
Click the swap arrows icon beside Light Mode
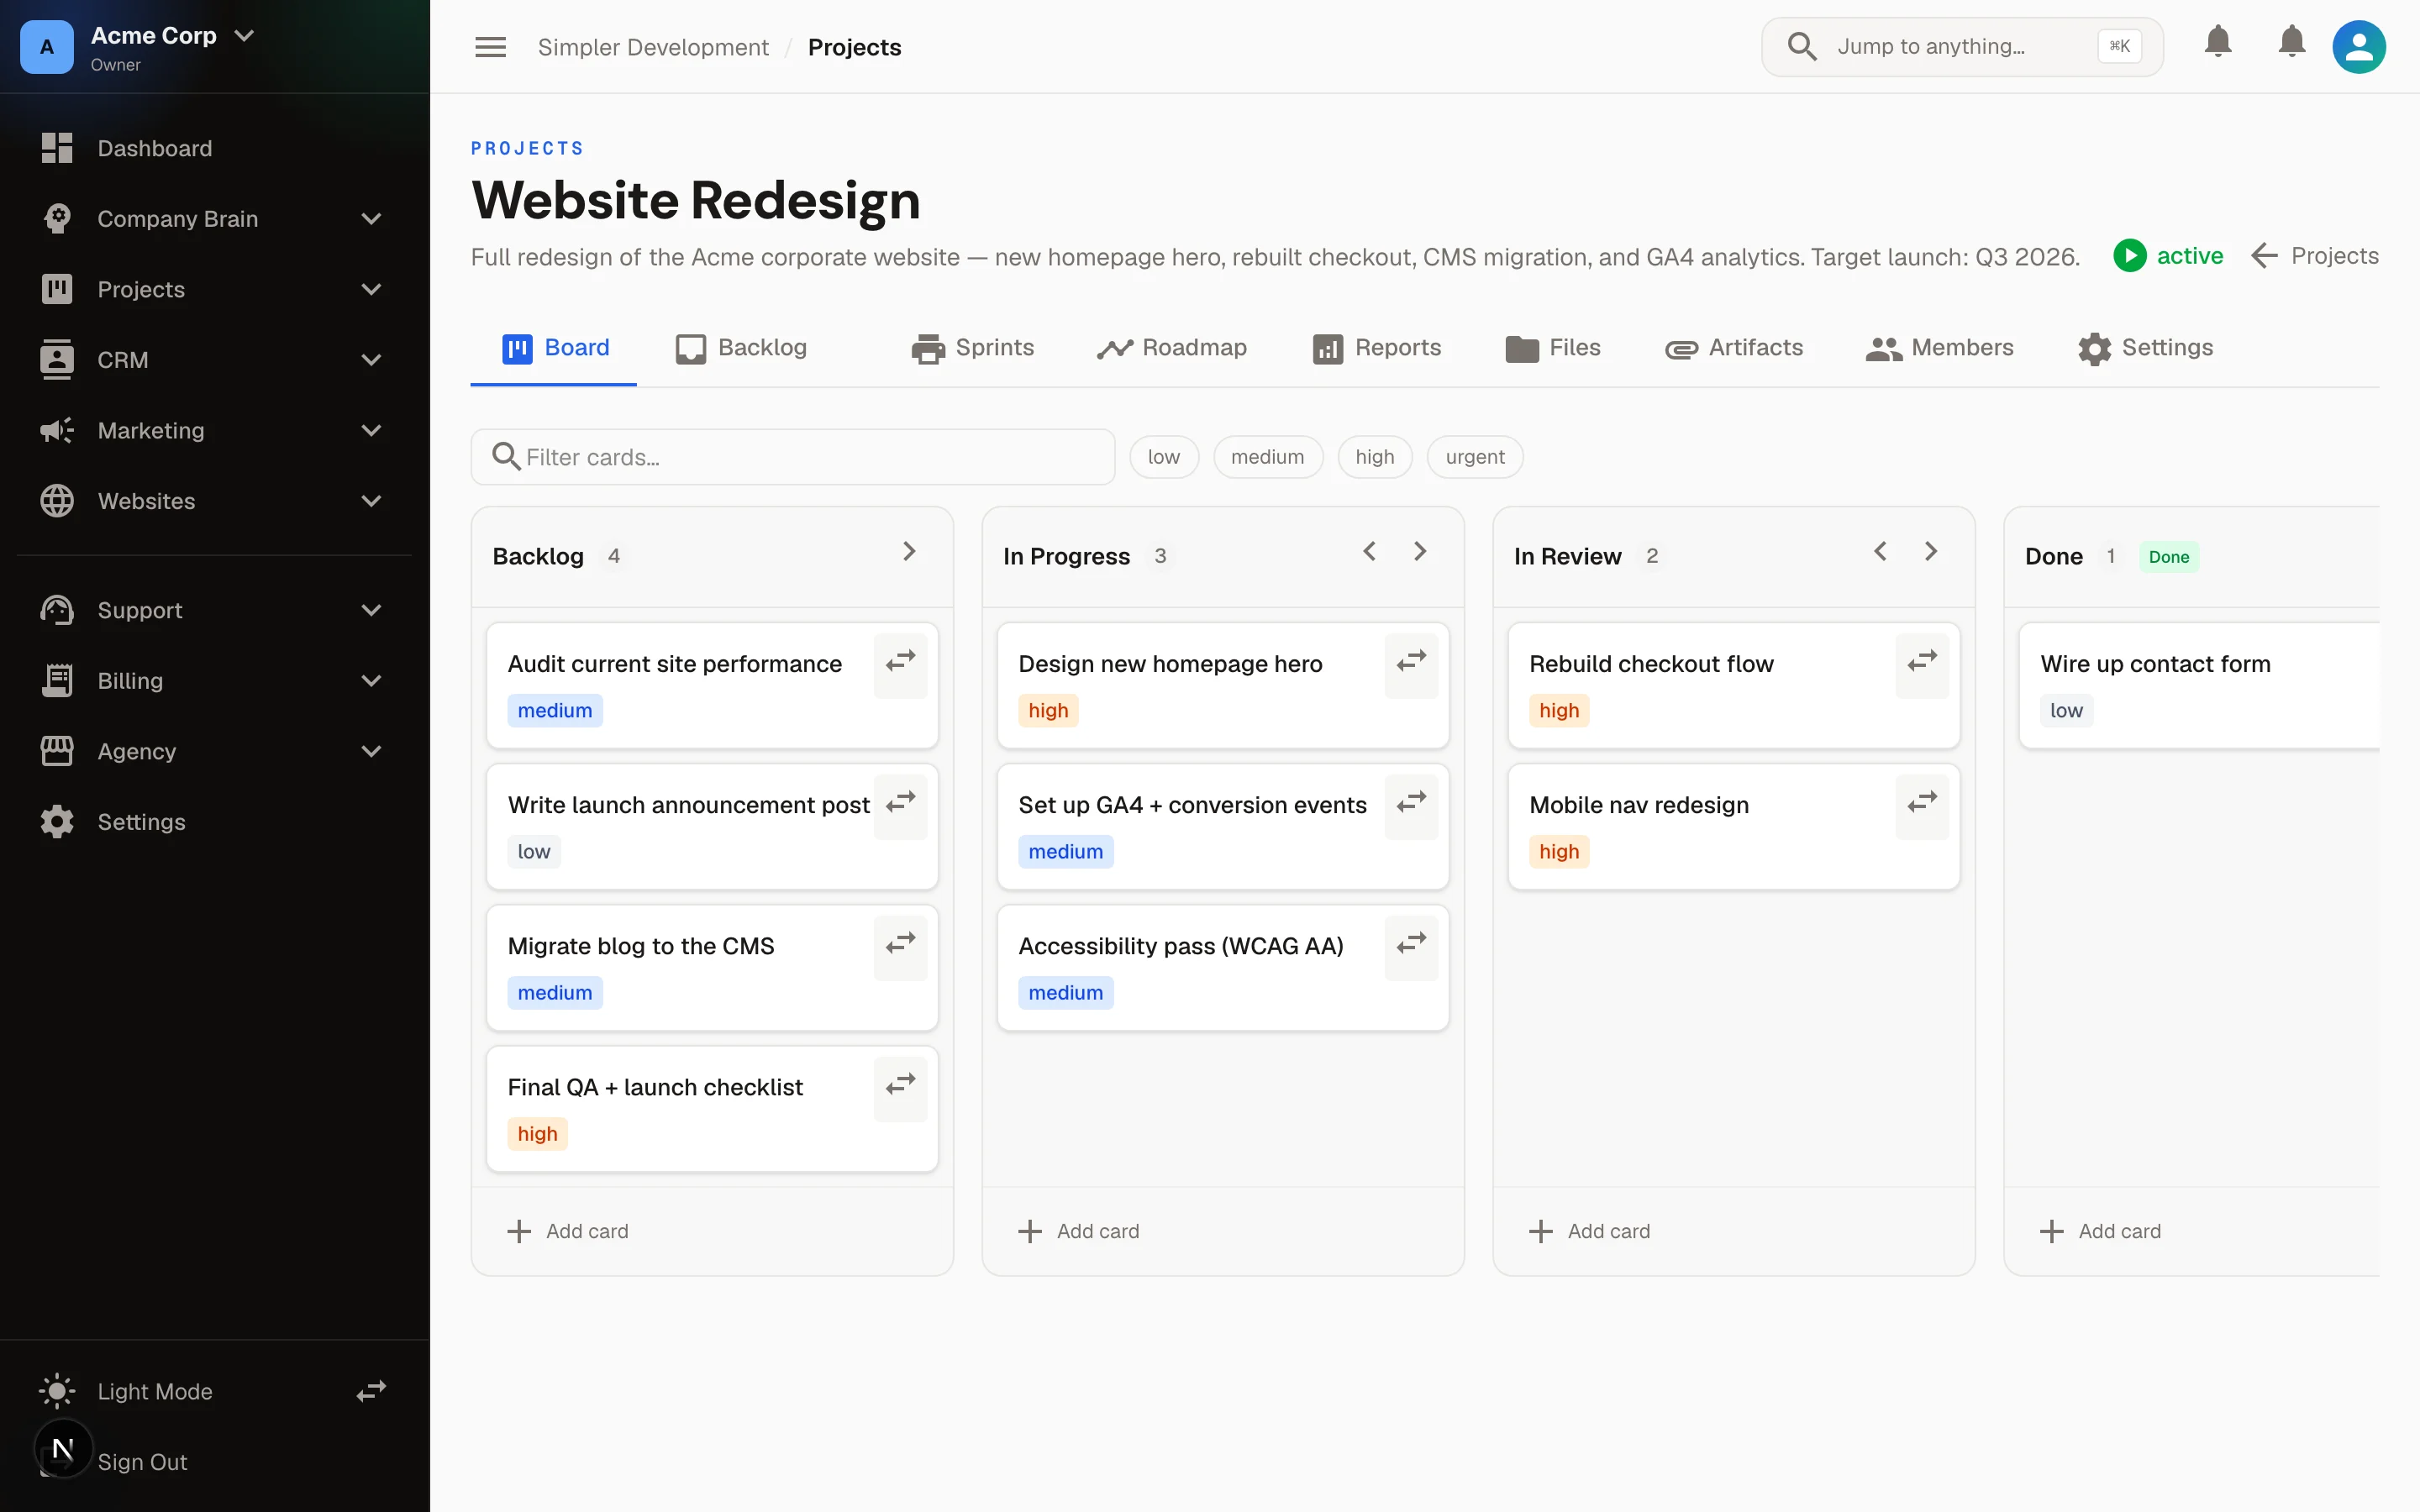coord(372,1391)
